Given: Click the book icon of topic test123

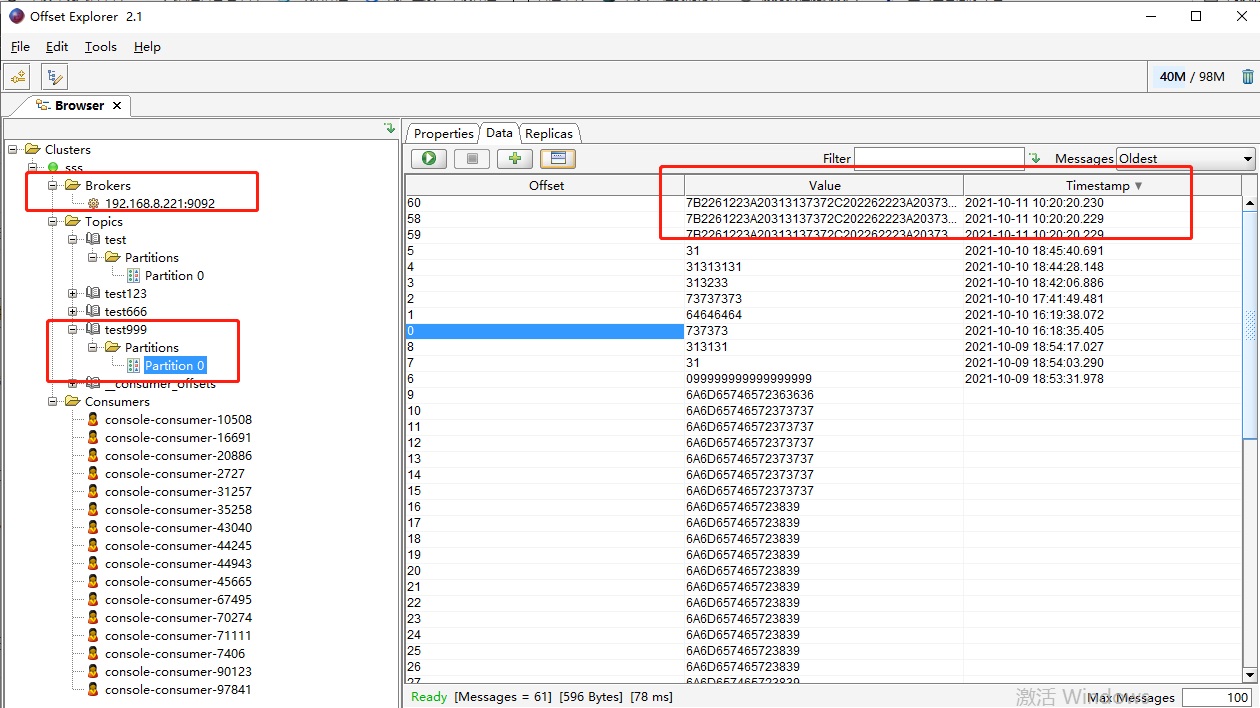Looking at the screenshot, I should pyautogui.click(x=93, y=293).
